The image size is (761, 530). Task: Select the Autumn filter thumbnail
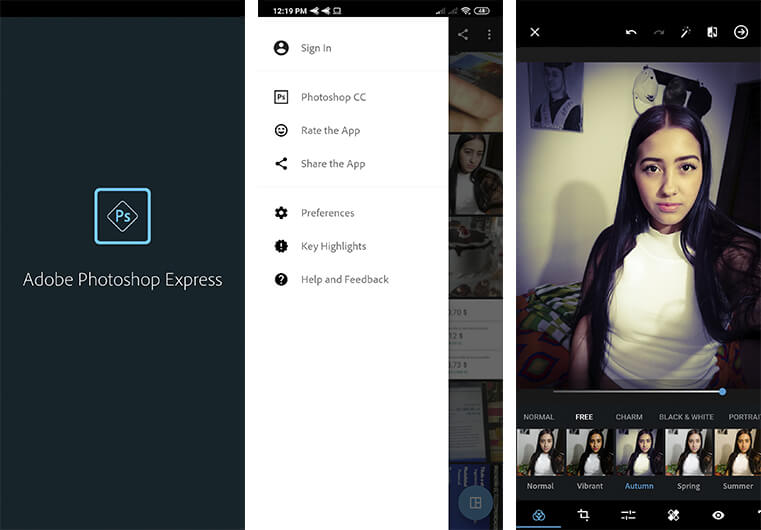[x=639, y=452]
